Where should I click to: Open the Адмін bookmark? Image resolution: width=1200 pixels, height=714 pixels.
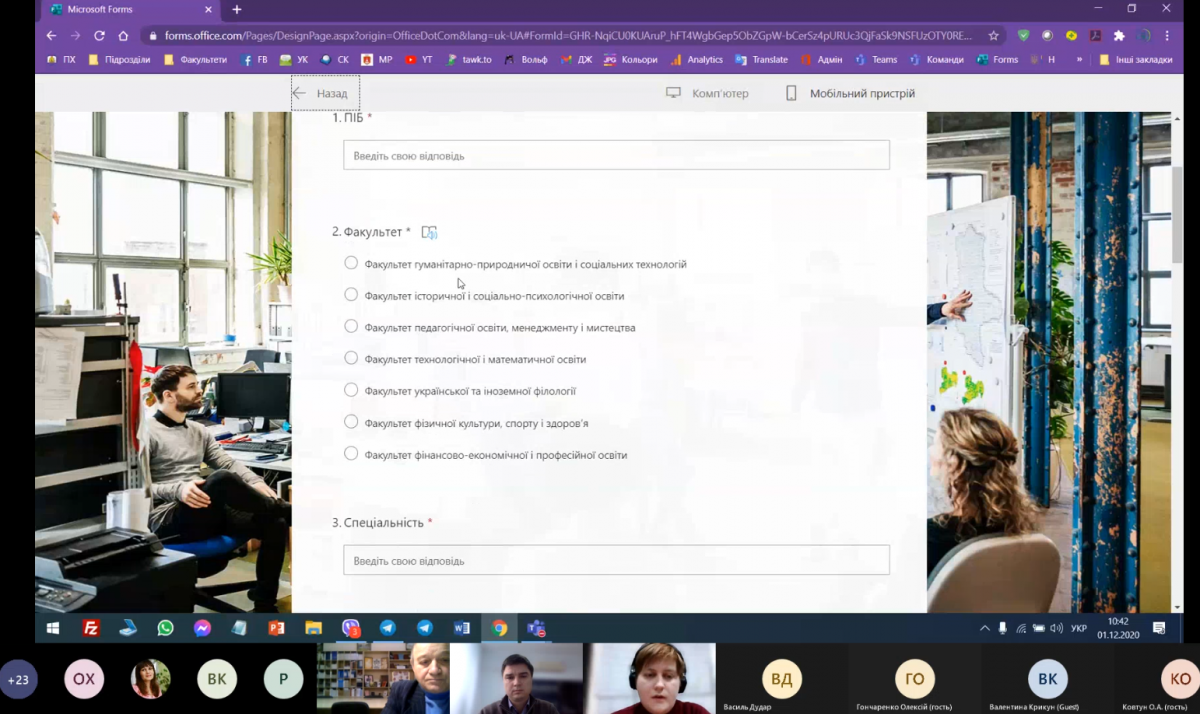(x=821, y=60)
